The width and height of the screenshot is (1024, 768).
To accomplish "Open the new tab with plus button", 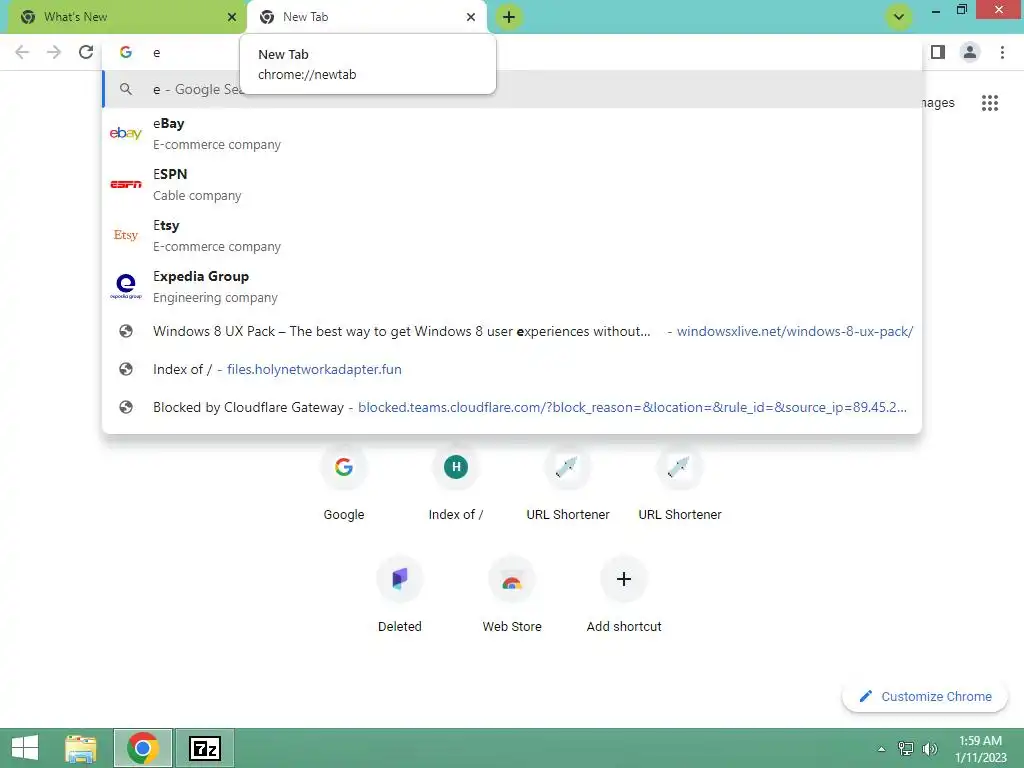I will tap(509, 17).
